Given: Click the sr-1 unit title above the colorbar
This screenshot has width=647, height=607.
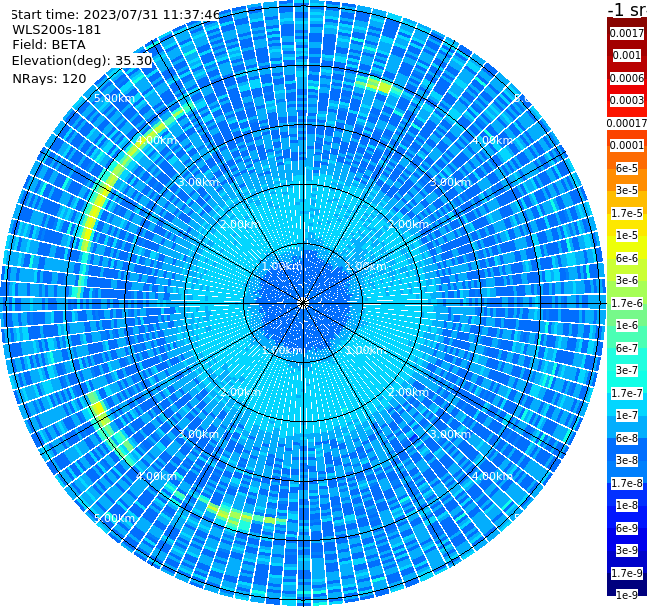Looking at the screenshot, I should [628, 9].
